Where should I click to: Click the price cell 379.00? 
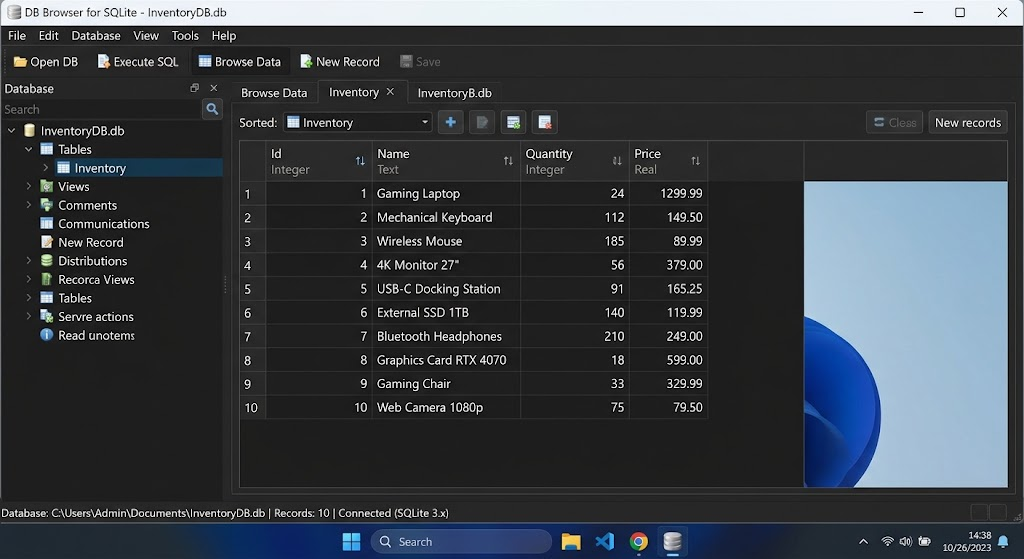tap(668, 265)
